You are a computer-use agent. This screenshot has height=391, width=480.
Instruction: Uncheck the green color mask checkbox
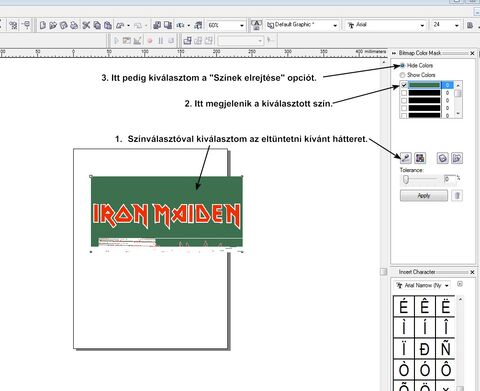click(404, 85)
